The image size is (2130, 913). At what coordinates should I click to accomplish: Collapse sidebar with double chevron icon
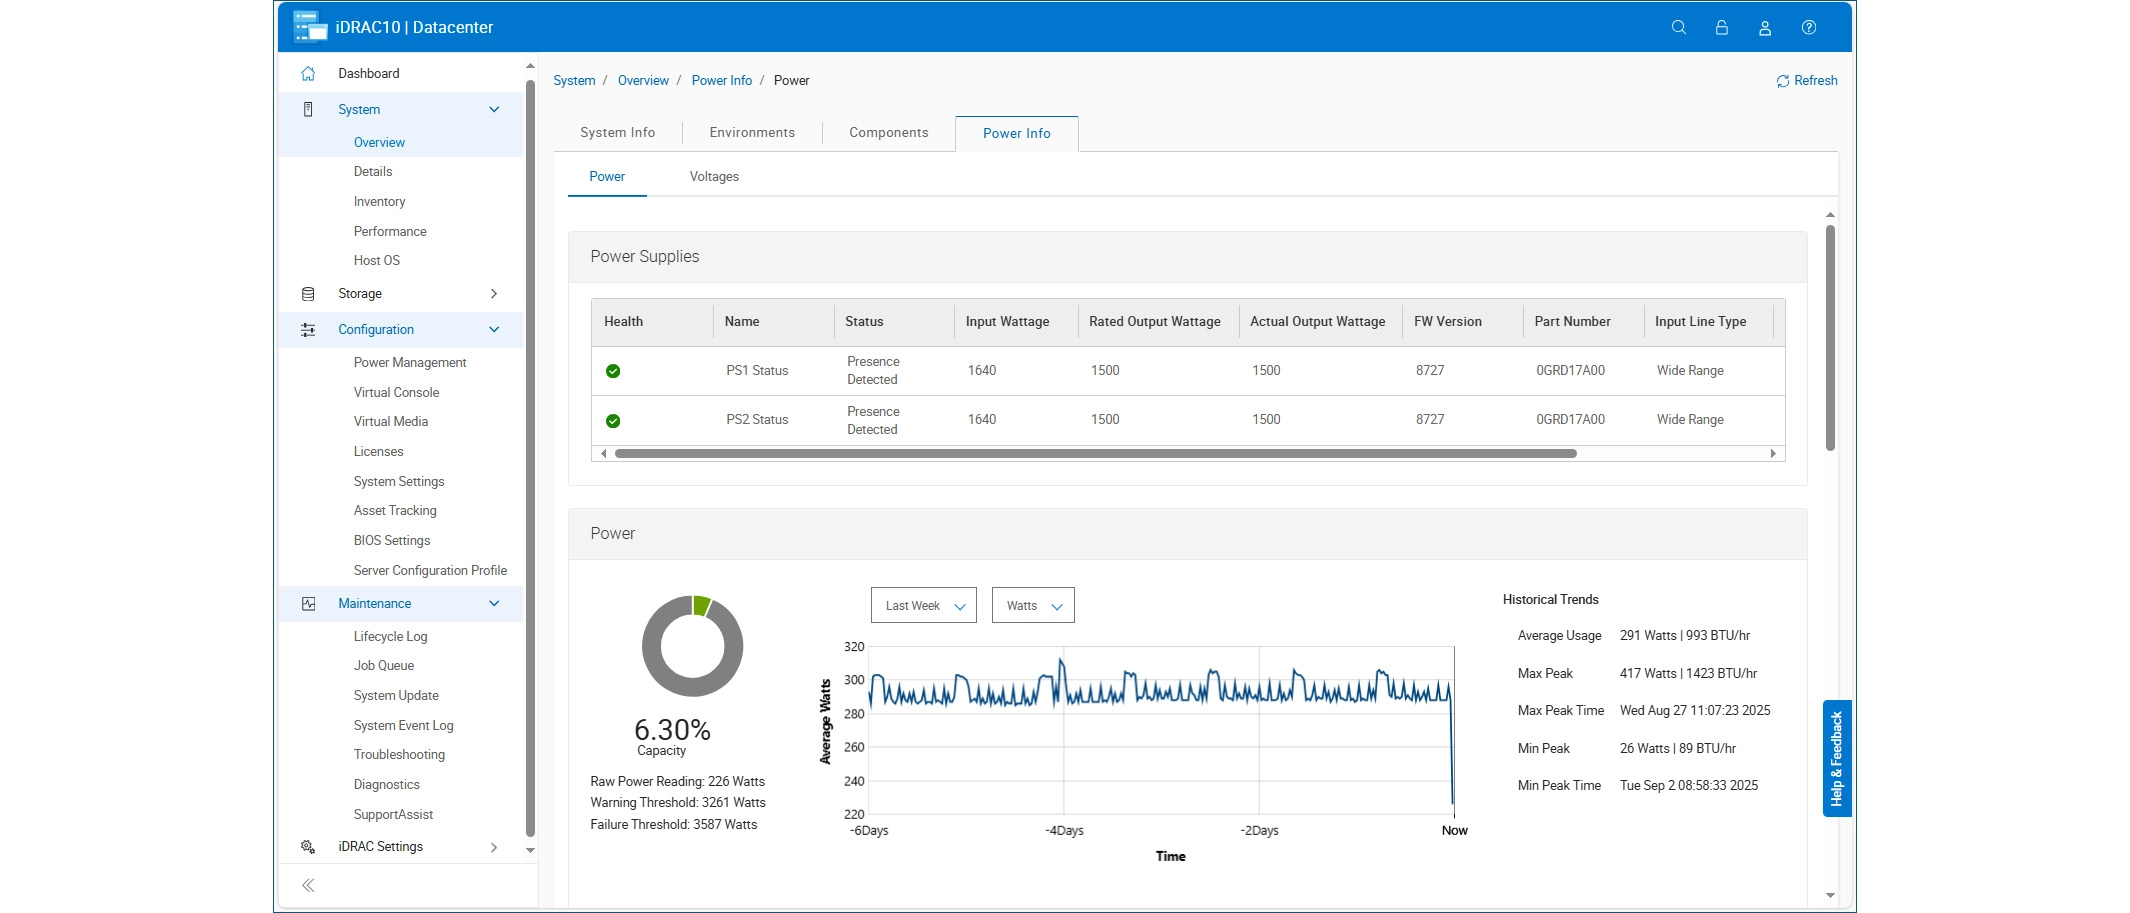click(x=308, y=886)
